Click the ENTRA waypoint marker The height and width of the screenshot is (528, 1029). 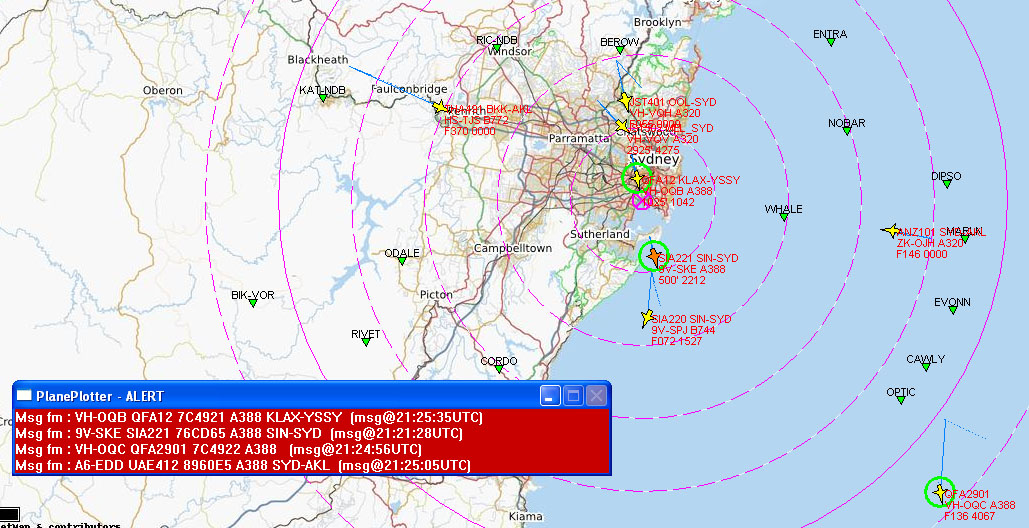pos(831,42)
